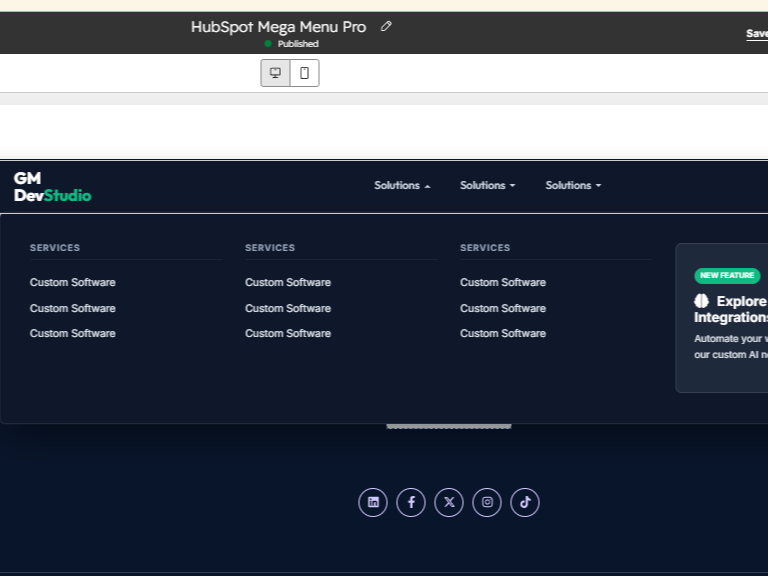
Task: Open the TikTok social icon
Action: tap(525, 502)
